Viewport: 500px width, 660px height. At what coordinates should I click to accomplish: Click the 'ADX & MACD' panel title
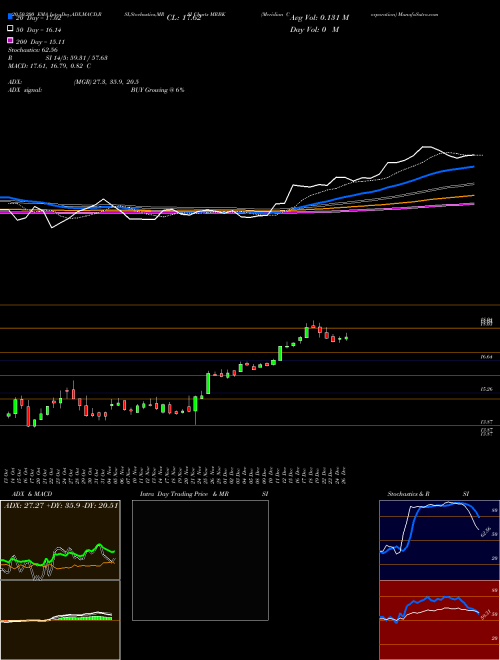(32, 494)
